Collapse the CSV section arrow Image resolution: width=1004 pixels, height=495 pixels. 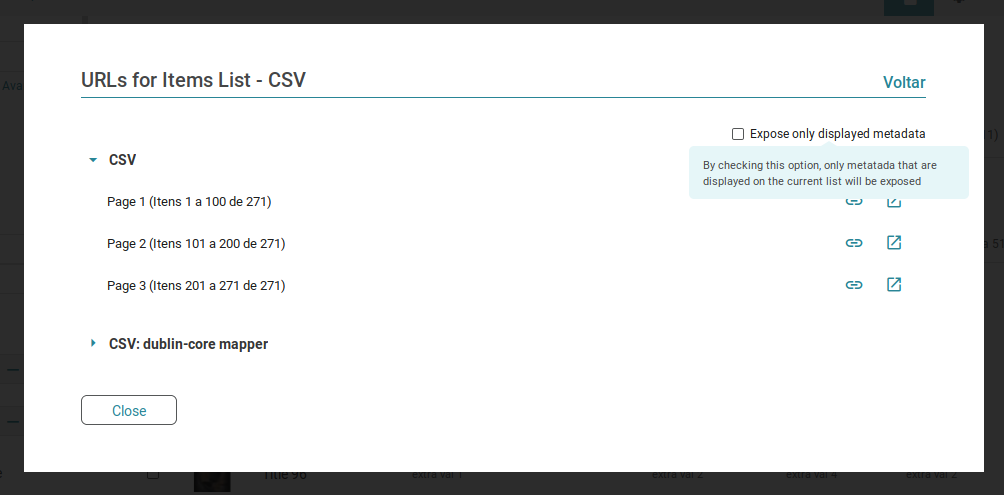tap(93, 160)
